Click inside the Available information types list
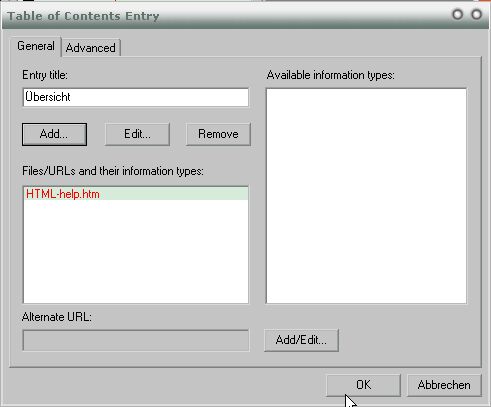This screenshot has width=491, height=407. pos(366,196)
